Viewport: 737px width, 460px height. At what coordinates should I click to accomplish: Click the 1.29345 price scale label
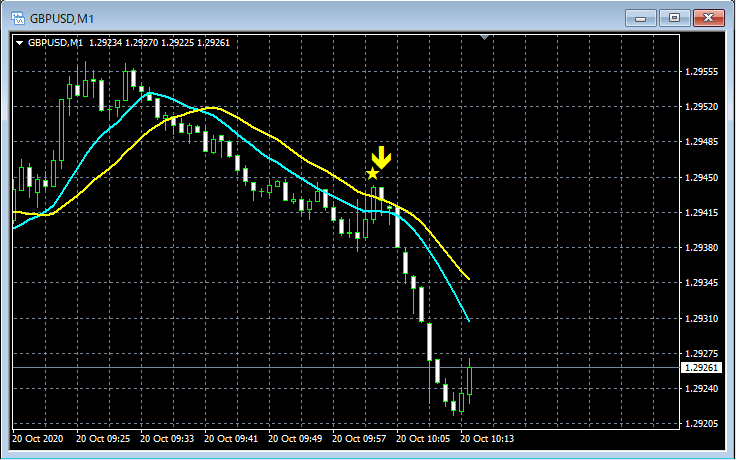pyautogui.click(x=702, y=283)
